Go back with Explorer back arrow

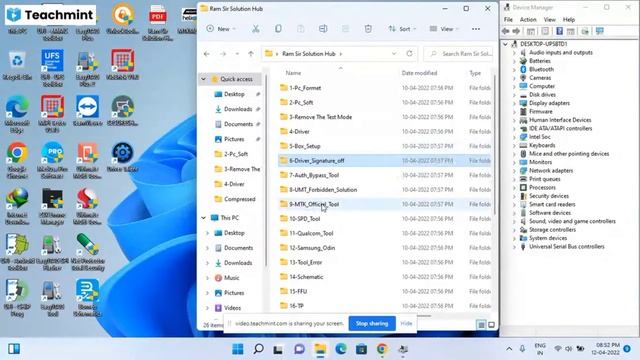[x=207, y=53]
